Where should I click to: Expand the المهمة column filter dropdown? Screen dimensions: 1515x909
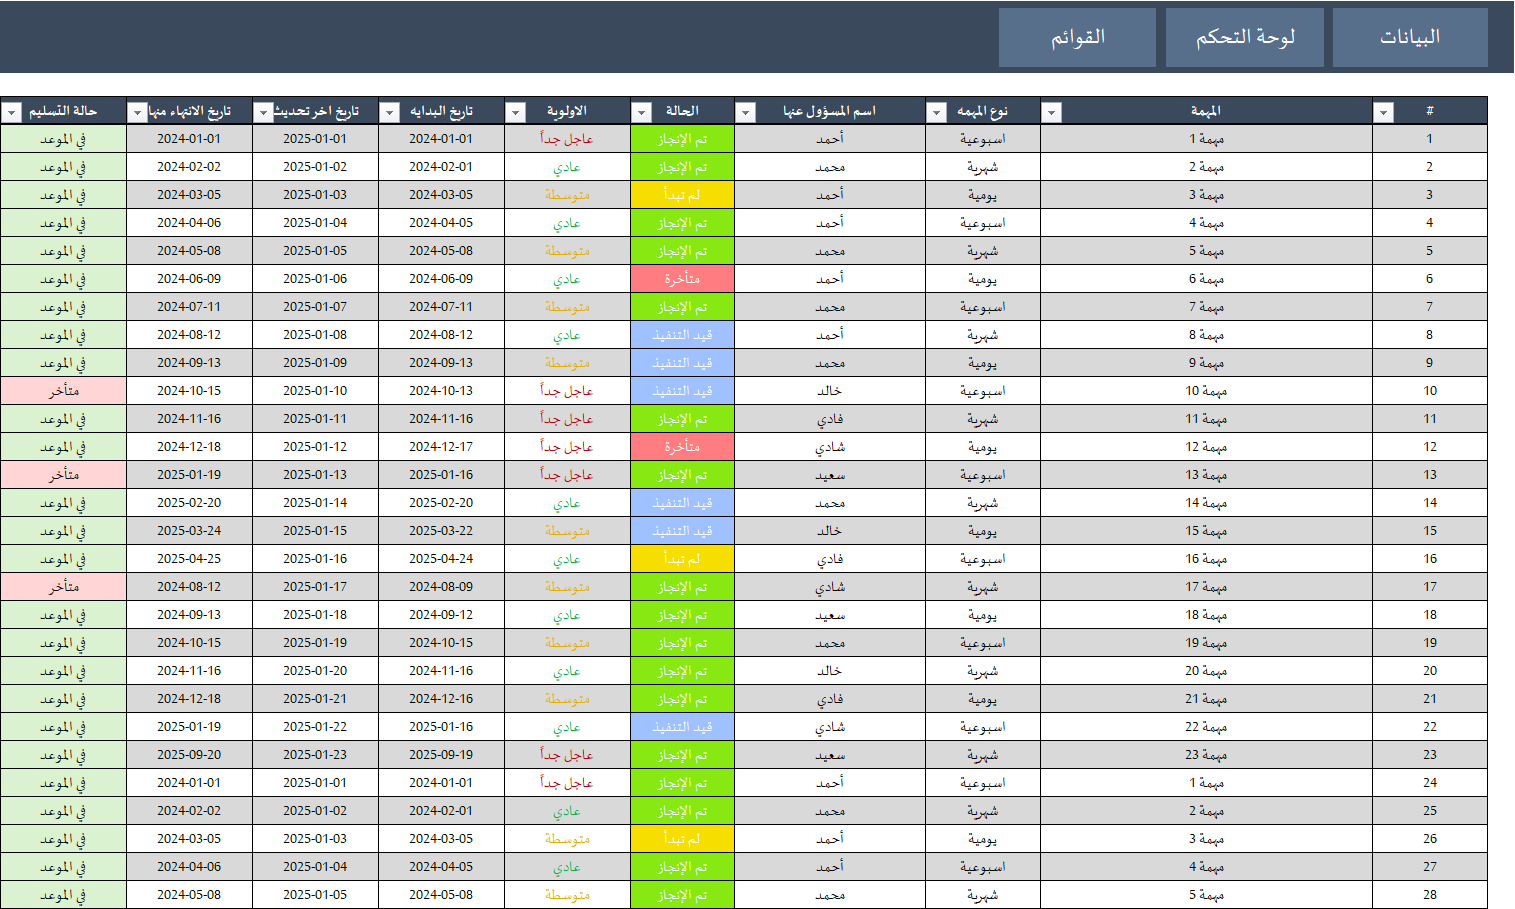(x=1051, y=113)
